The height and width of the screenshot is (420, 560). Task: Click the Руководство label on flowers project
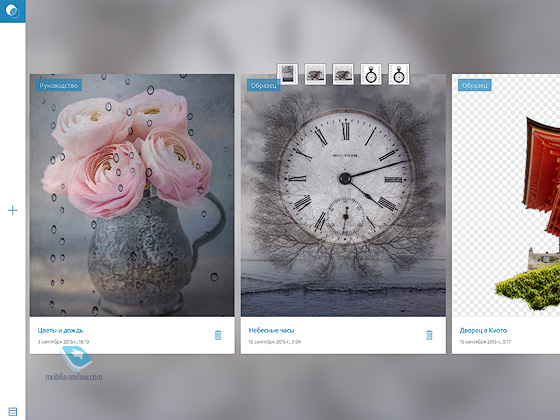pos(59,85)
